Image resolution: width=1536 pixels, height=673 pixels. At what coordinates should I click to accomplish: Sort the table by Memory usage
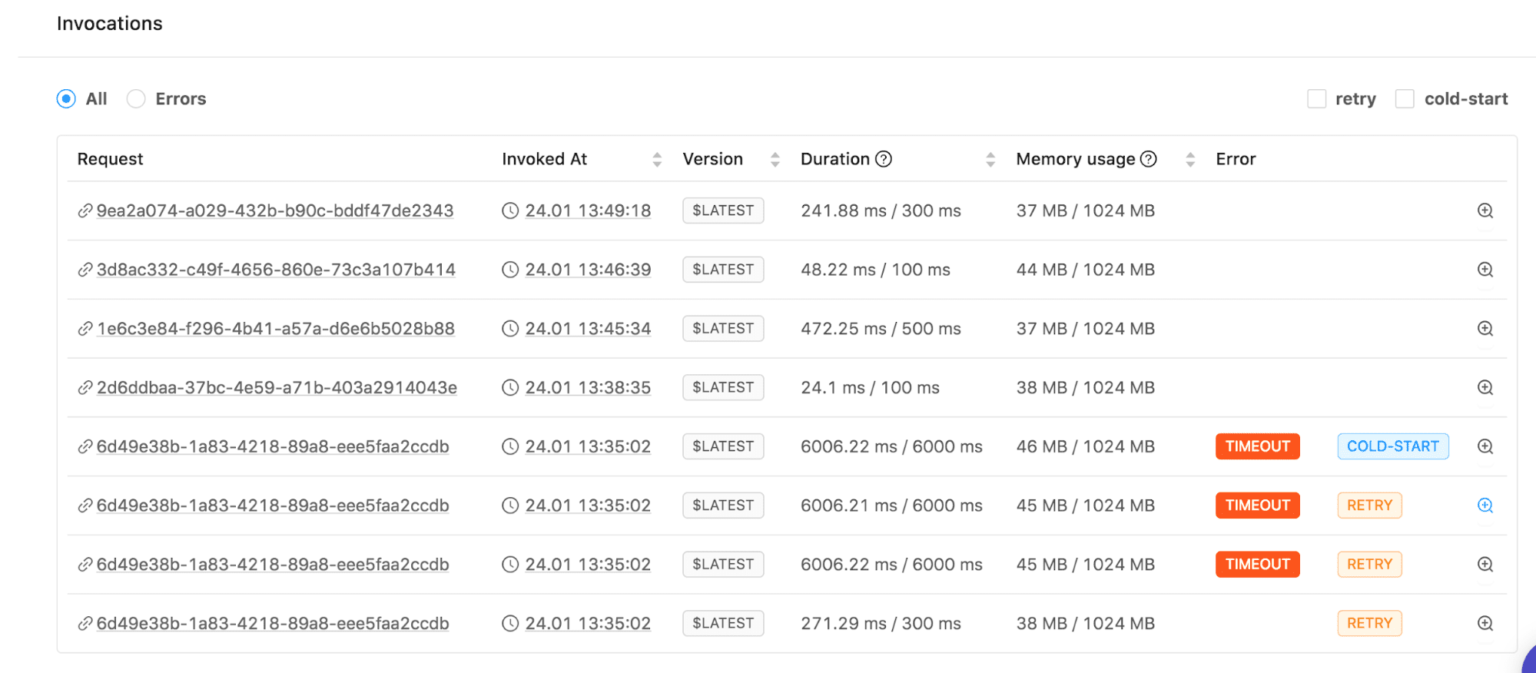pyautogui.click(x=1189, y=158)
